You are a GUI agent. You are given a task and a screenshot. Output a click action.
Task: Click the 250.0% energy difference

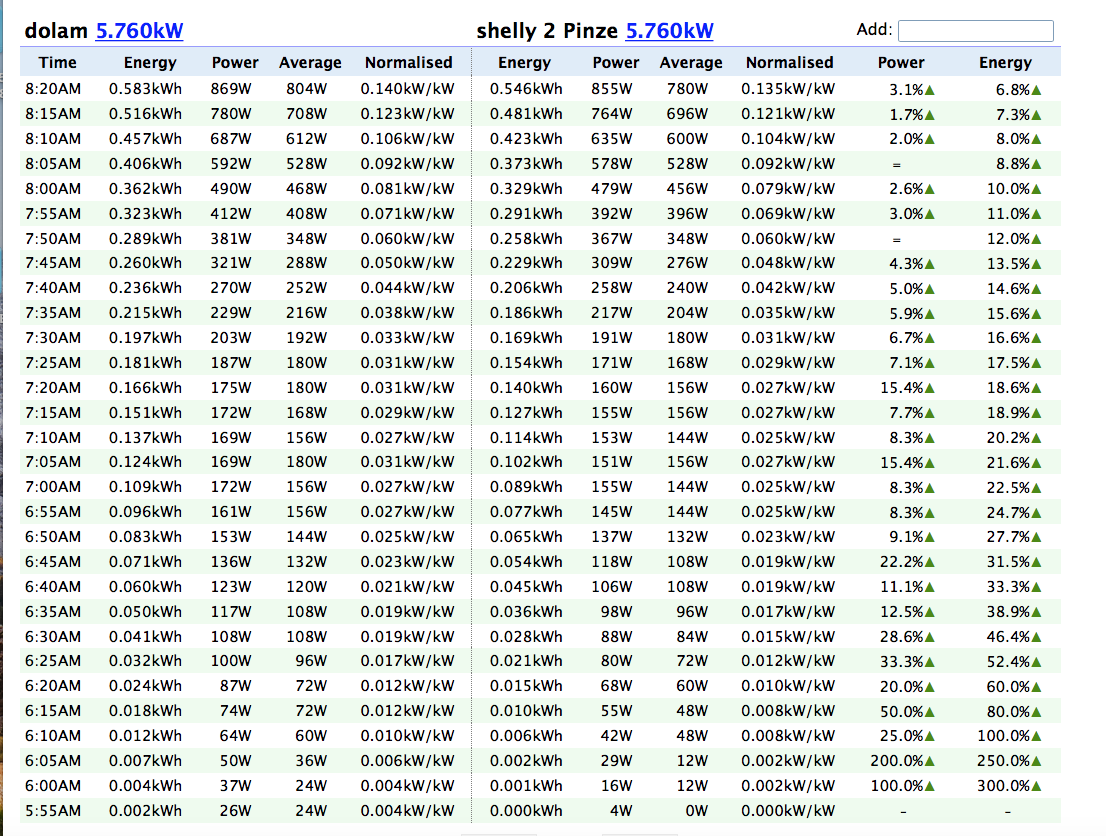click(1004, 761)
